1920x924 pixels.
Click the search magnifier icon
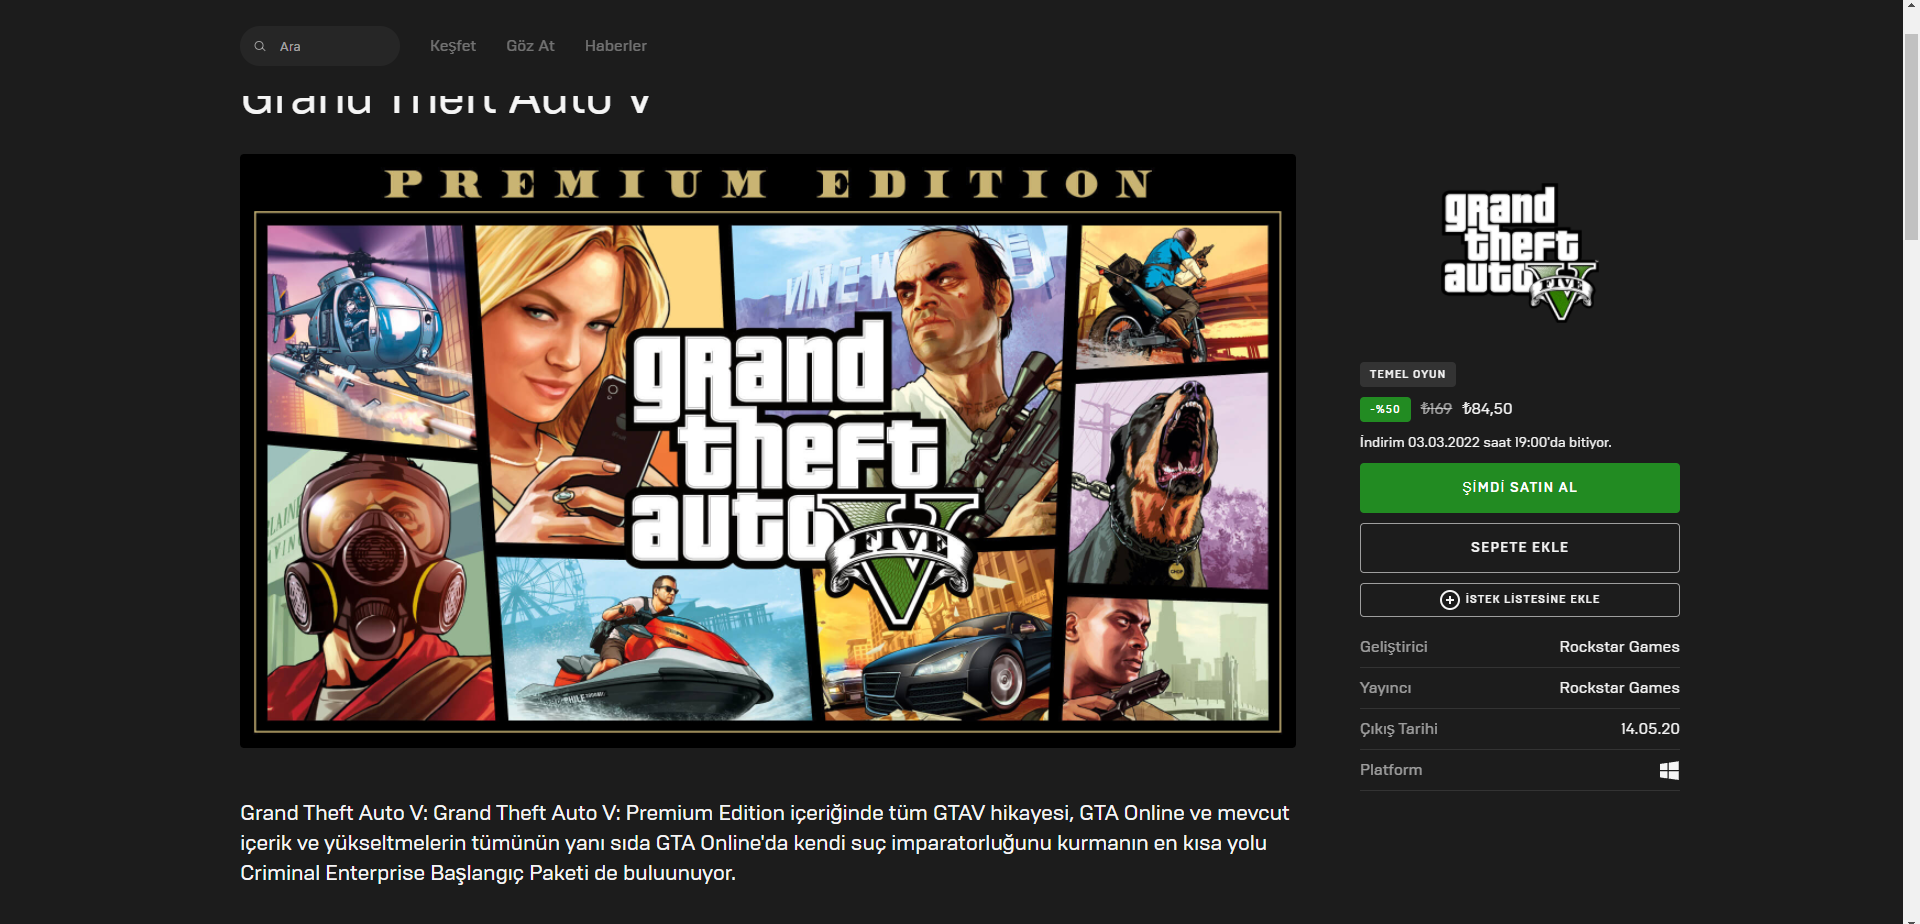point(260,46)
